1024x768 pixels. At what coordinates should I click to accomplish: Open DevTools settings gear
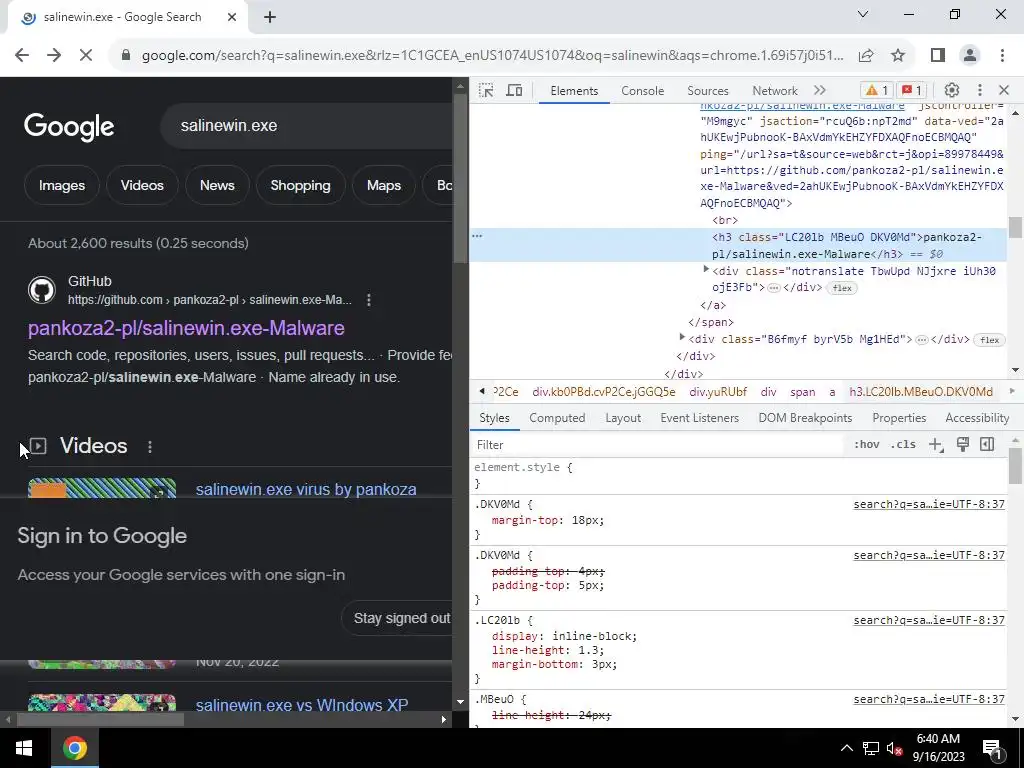coord(952,91)
